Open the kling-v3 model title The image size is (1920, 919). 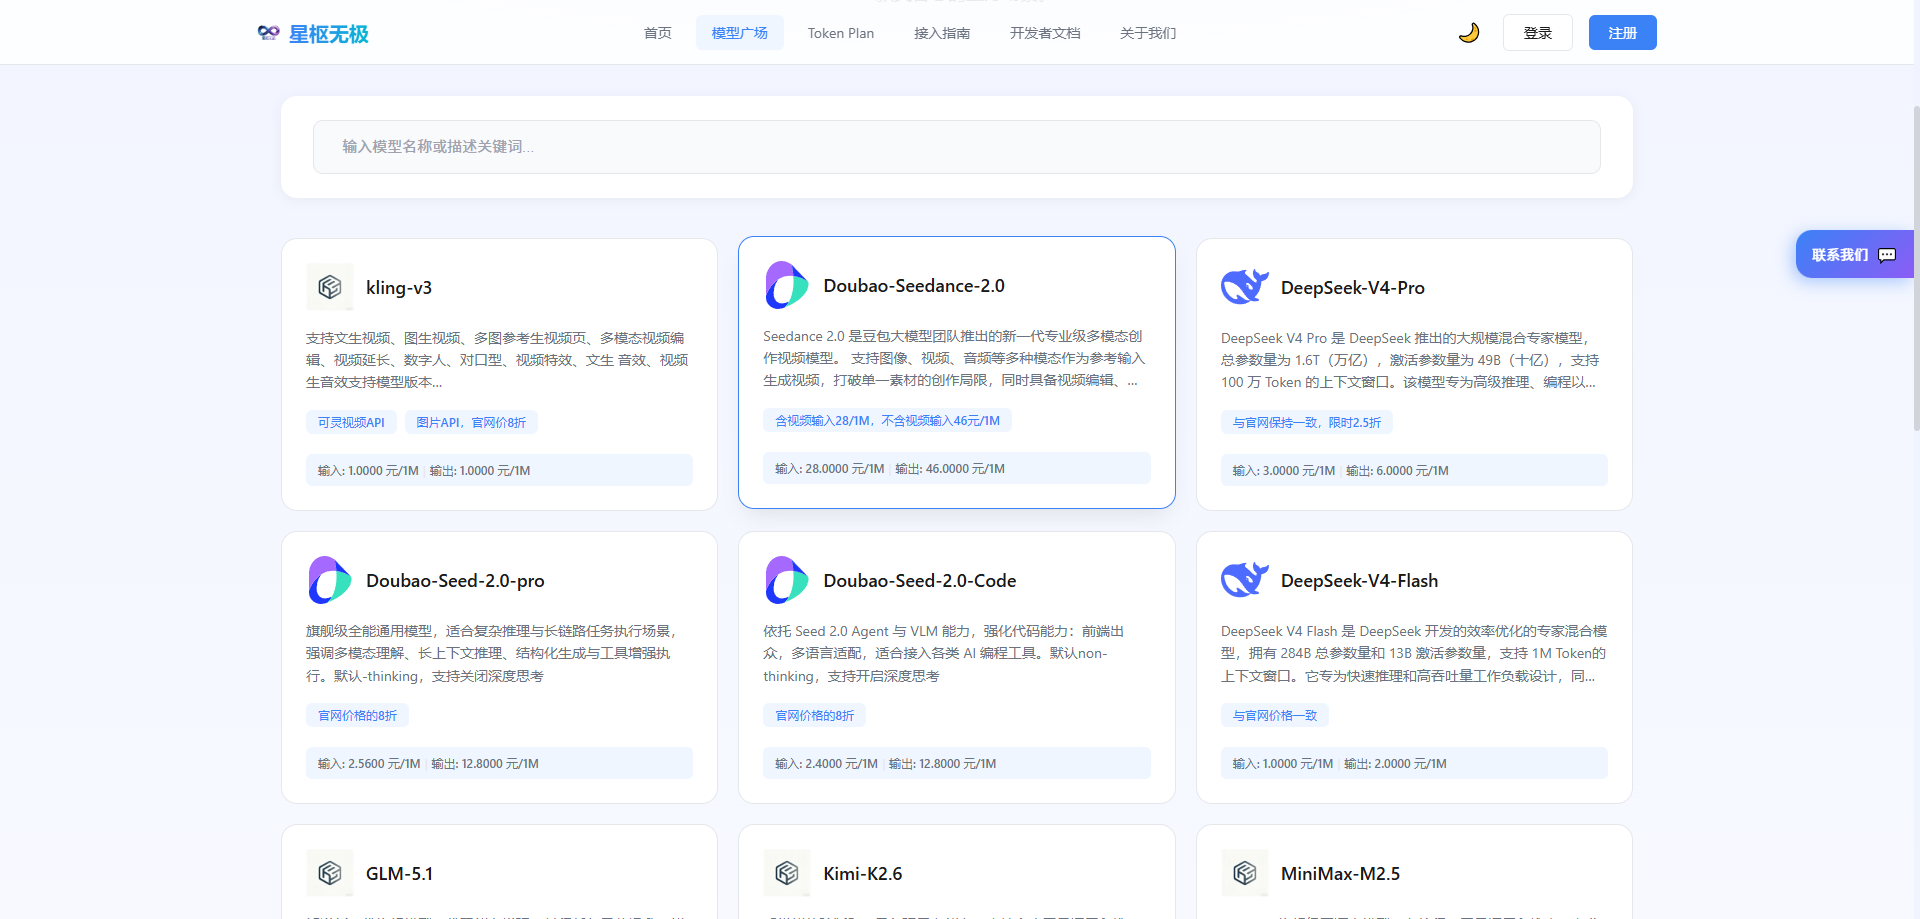click(399, 287)
